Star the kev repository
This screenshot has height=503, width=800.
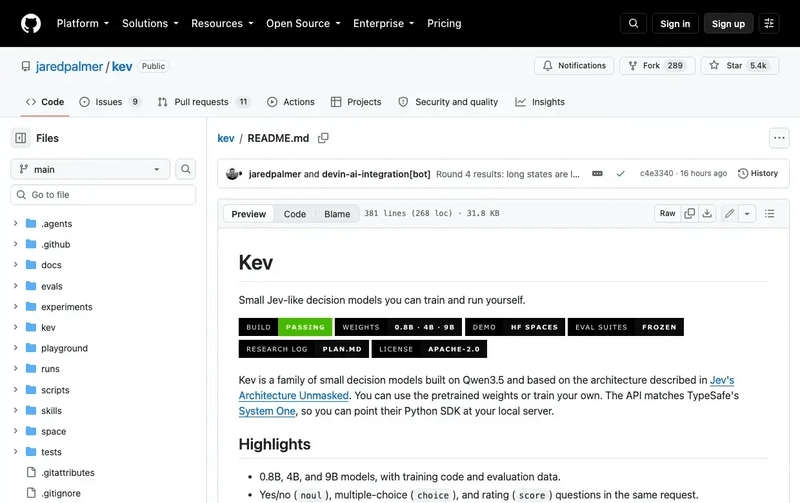(x=740, y=65)
